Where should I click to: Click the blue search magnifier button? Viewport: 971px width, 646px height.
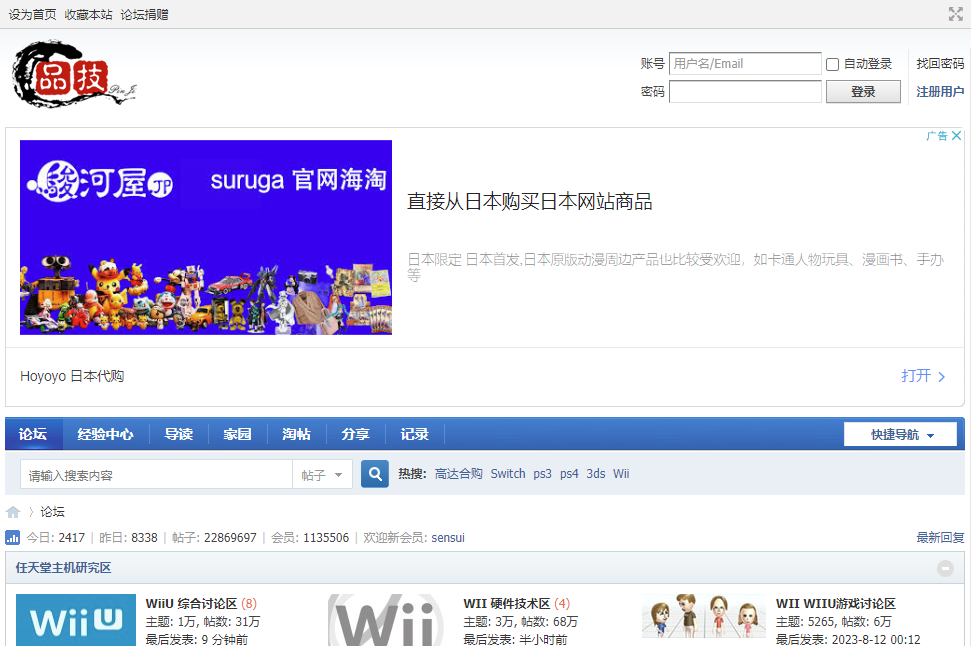[x=375, y=474]
